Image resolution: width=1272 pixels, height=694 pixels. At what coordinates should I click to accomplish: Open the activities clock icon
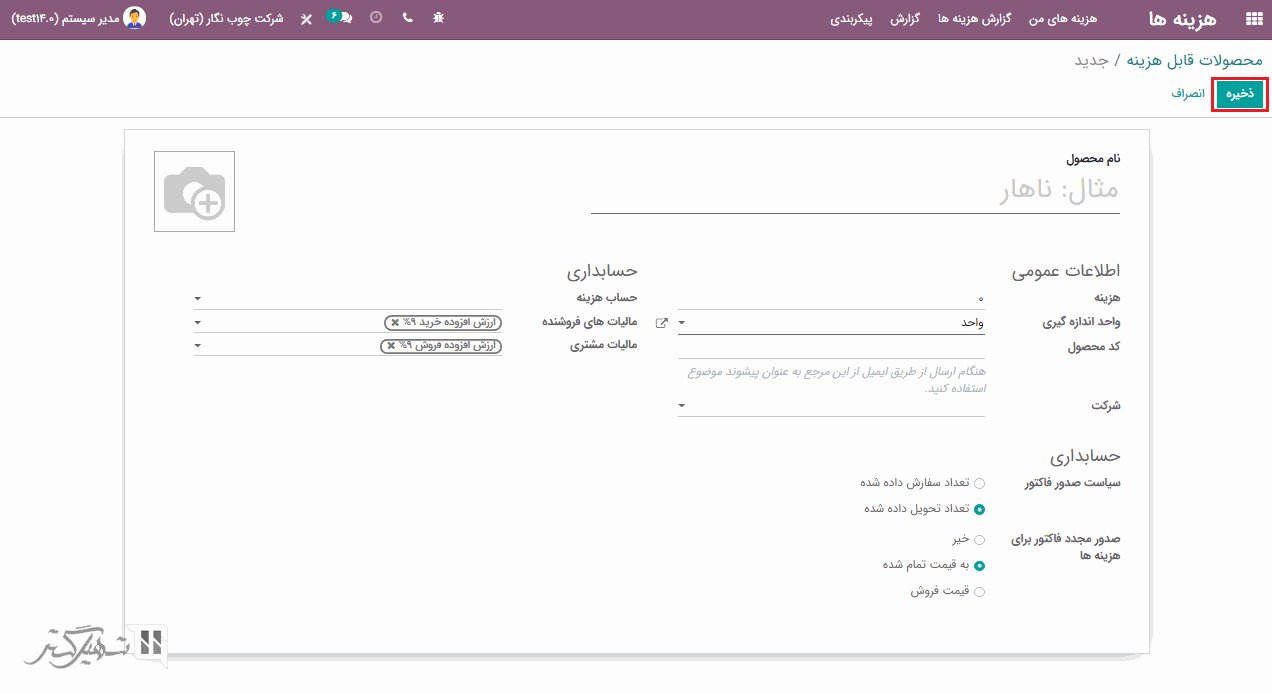(x=376, y=18)
